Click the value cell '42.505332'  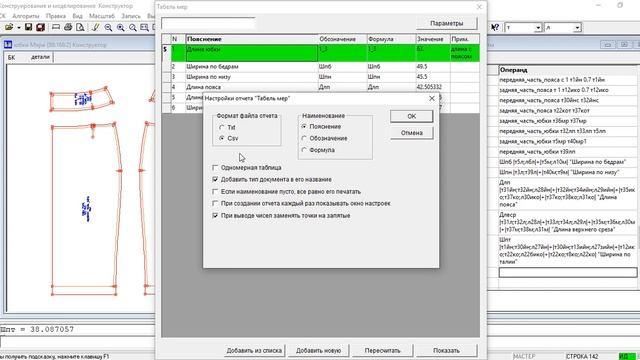[433, 87]
